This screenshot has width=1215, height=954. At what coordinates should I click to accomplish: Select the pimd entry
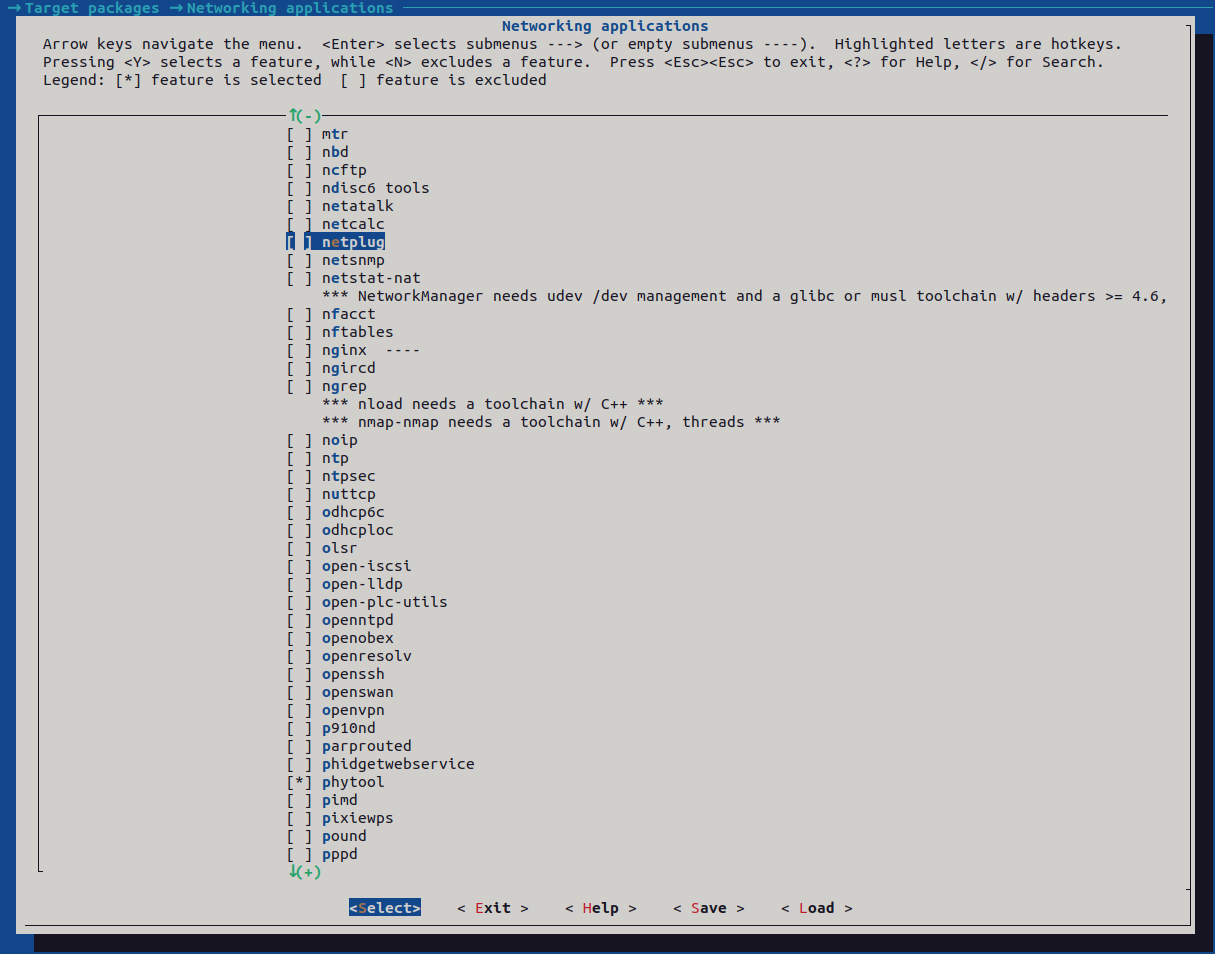(x=339, y=800)
